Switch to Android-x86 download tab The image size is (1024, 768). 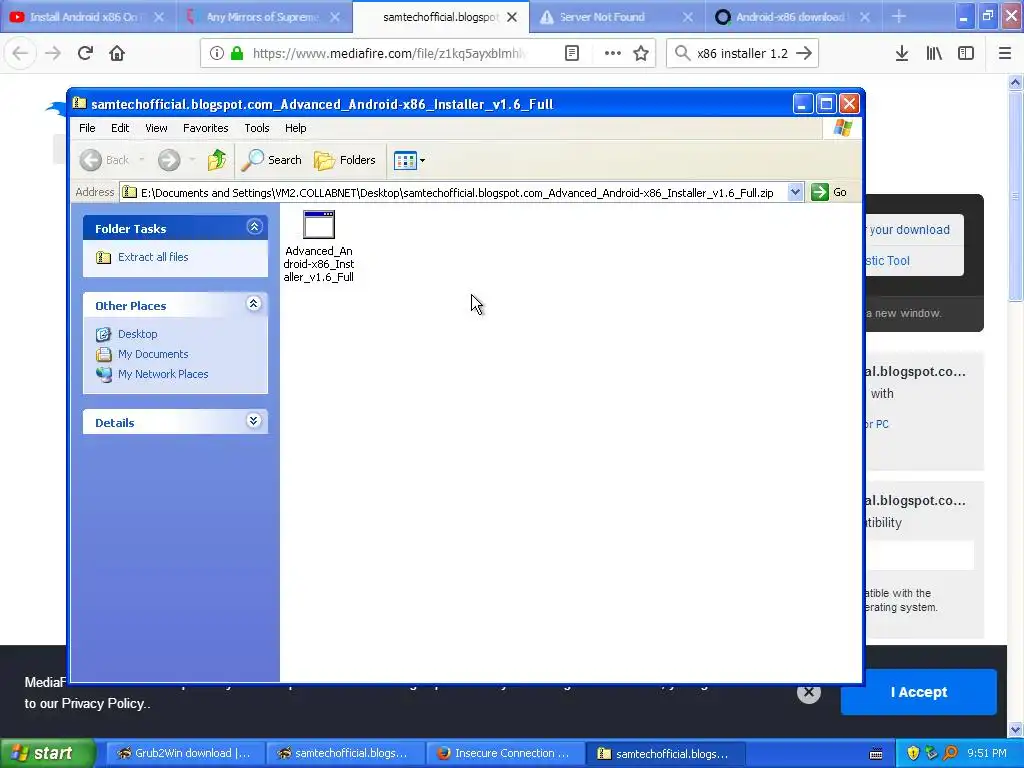(793, 17)
